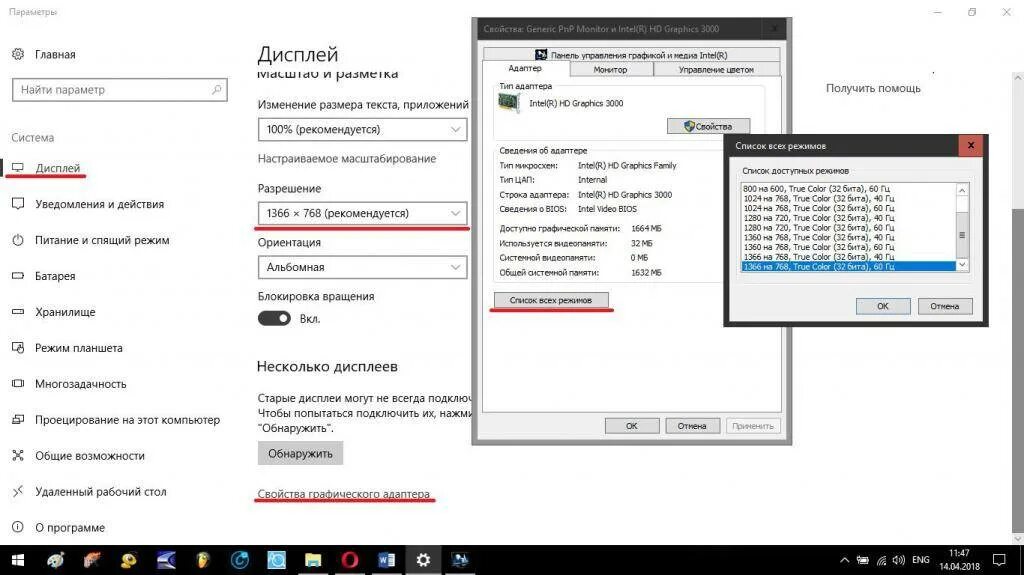Select 1024 на 768, 40 Гц mode
The image size is (1024, 575).
(x=848, y=198)
